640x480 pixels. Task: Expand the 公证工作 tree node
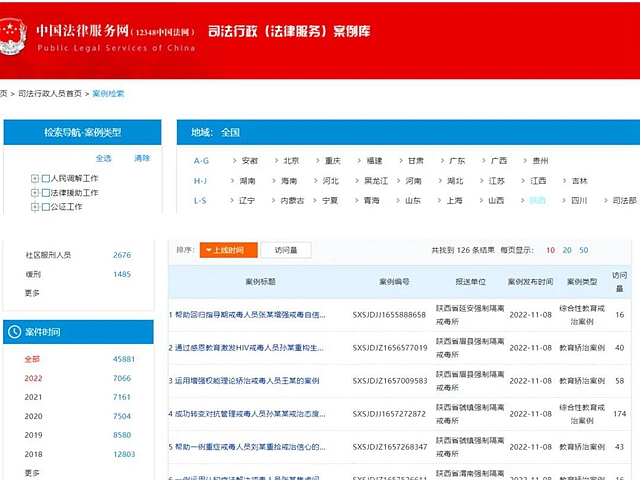click(x=35, y=207)
